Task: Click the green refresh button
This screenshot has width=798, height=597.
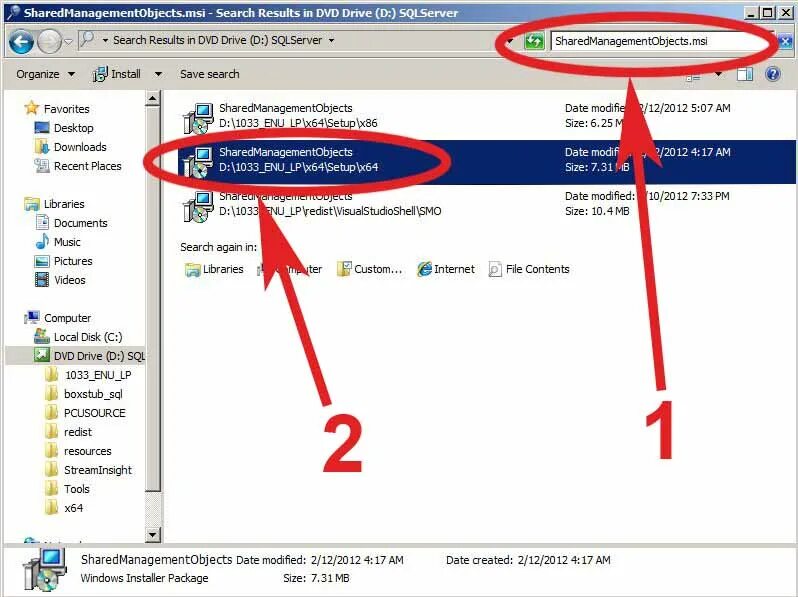Action: (534, 41)
